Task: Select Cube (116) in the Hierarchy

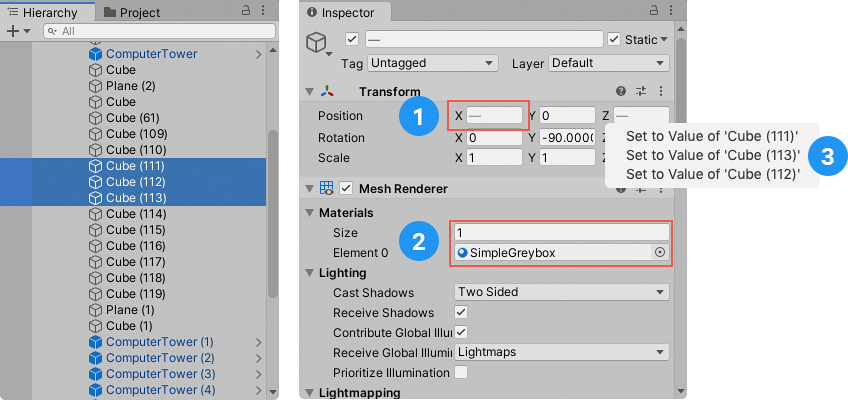Action: 135,246
